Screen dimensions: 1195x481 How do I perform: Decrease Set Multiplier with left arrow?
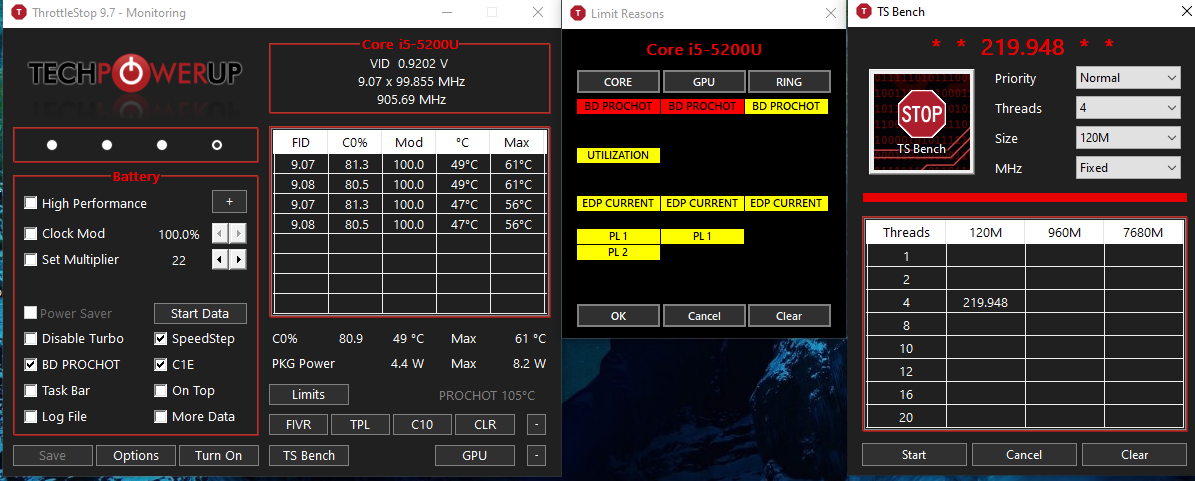coord(220,260)
